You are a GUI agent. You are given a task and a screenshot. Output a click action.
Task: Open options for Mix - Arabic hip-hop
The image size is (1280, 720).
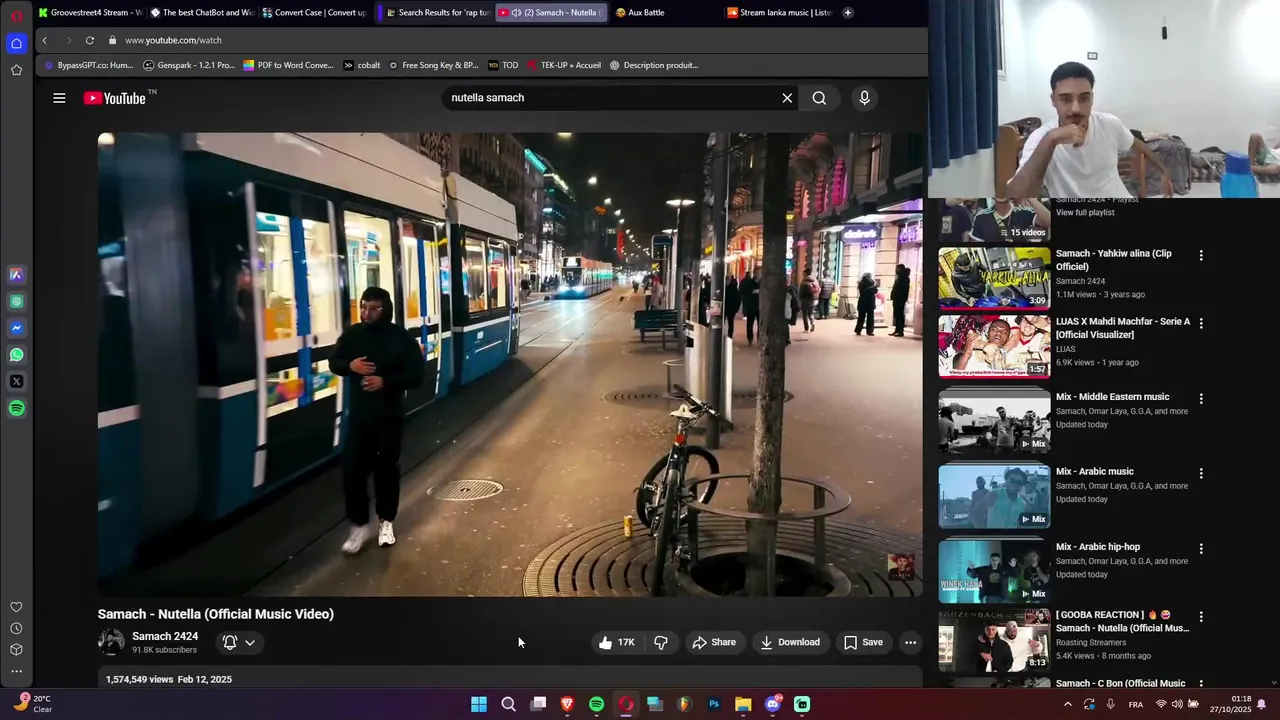(x=1201, y=548)
